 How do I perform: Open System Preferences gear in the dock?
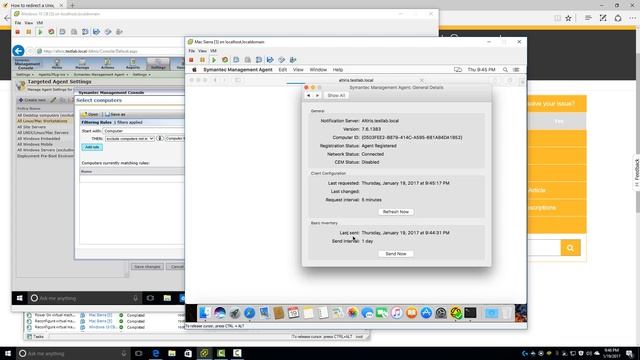(441, 313)
